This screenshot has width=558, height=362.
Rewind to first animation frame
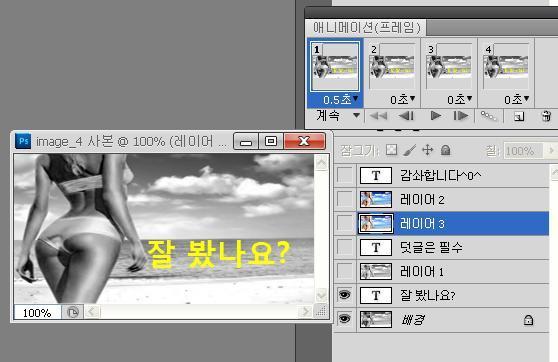(x=378, y=116)
